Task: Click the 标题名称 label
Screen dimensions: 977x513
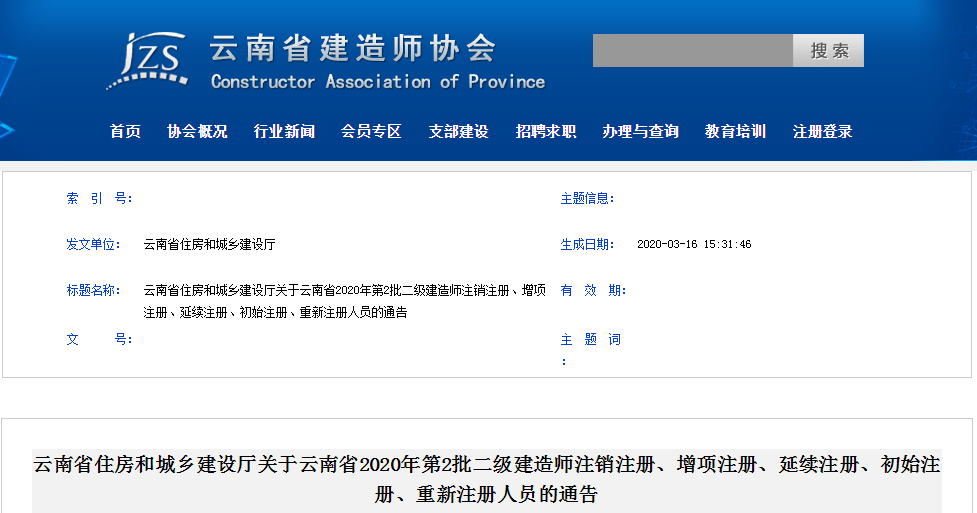Action: coord(93,290)
